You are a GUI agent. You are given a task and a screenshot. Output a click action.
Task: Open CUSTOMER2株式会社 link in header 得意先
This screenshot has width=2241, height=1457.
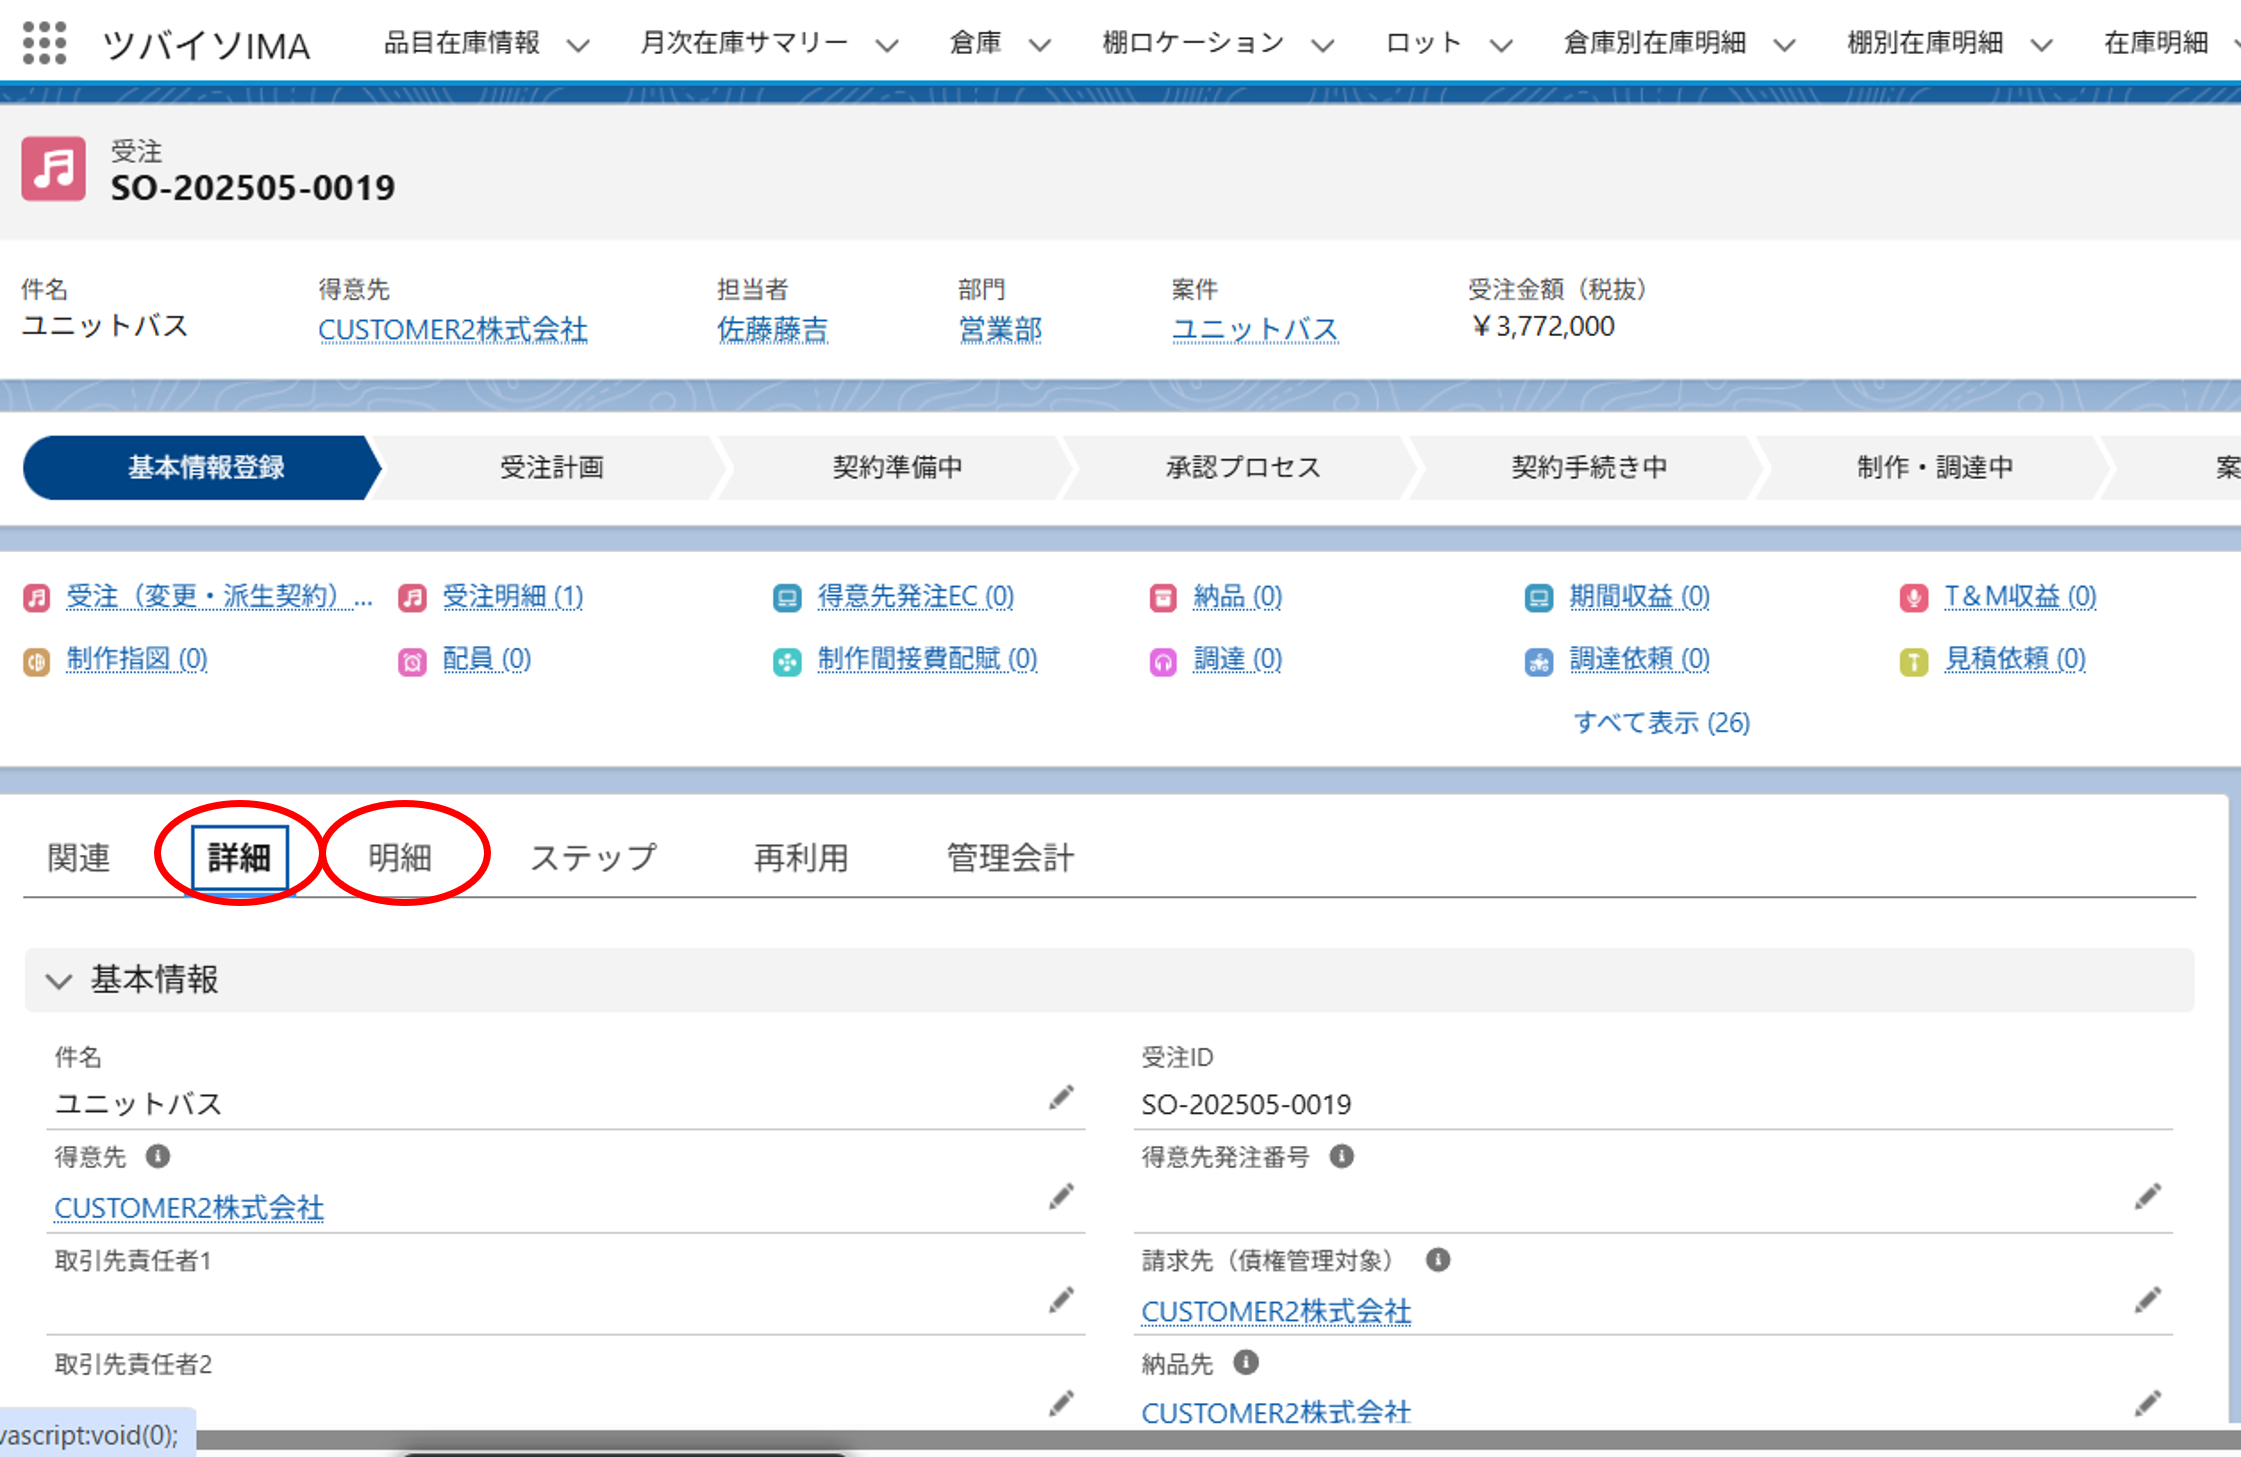[x=453, y=329]
